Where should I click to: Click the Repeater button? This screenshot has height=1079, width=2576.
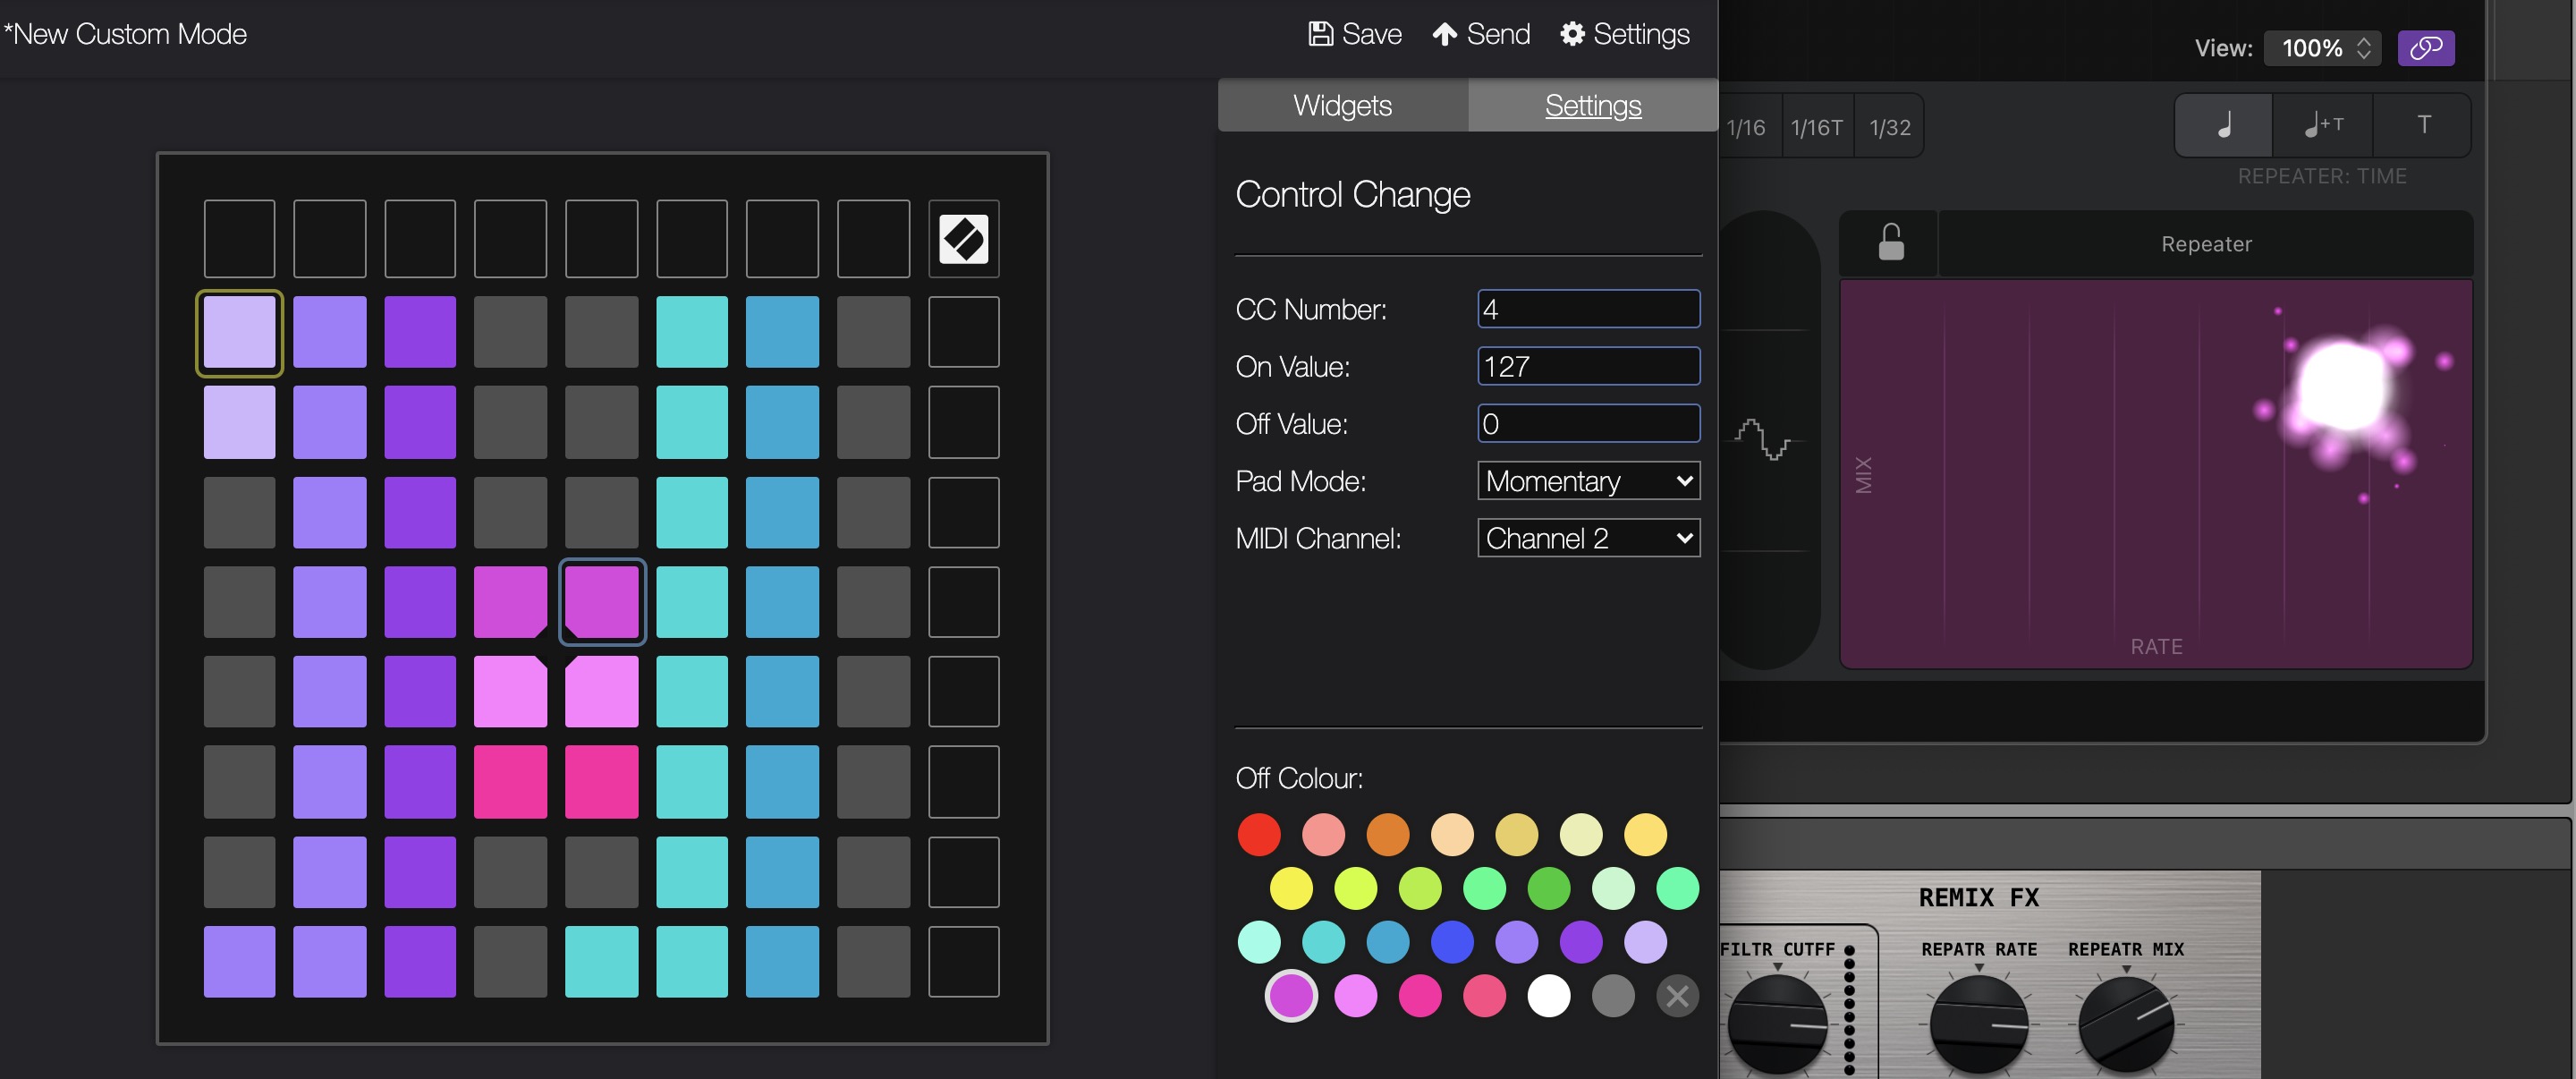point(2204,243)
